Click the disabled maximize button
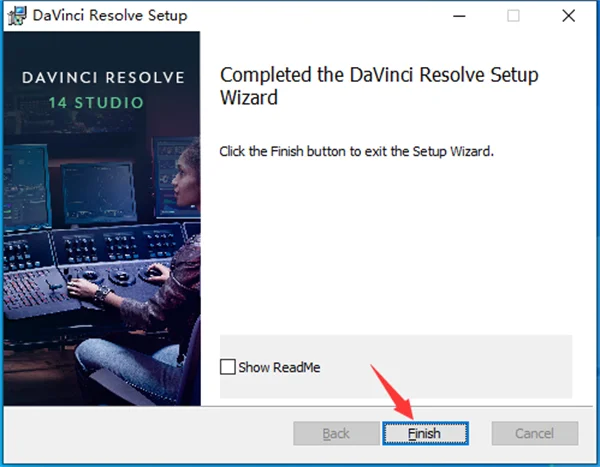The width and height of the screenshot is (600, 467). [513, 16]
